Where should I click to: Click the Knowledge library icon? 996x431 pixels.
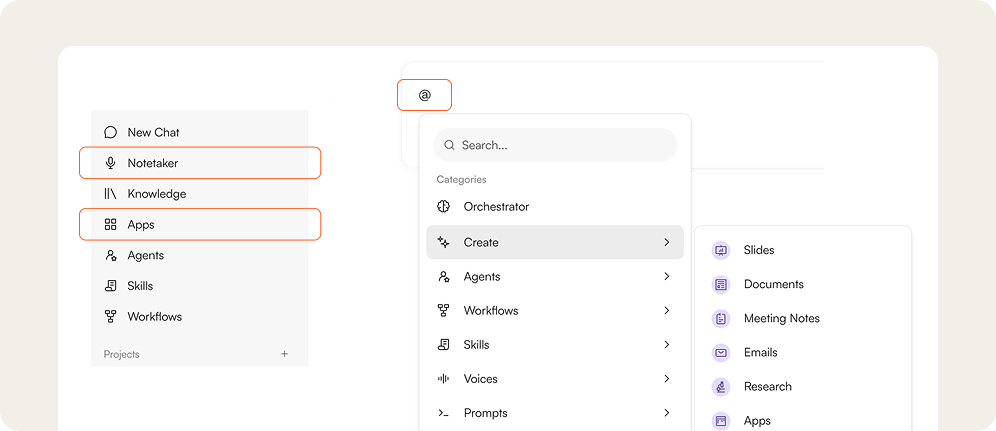click(111, 194)
